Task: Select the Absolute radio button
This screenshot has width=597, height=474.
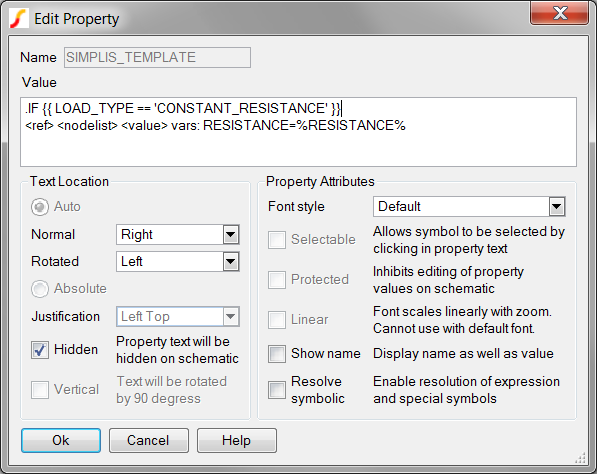Action: 40,289
